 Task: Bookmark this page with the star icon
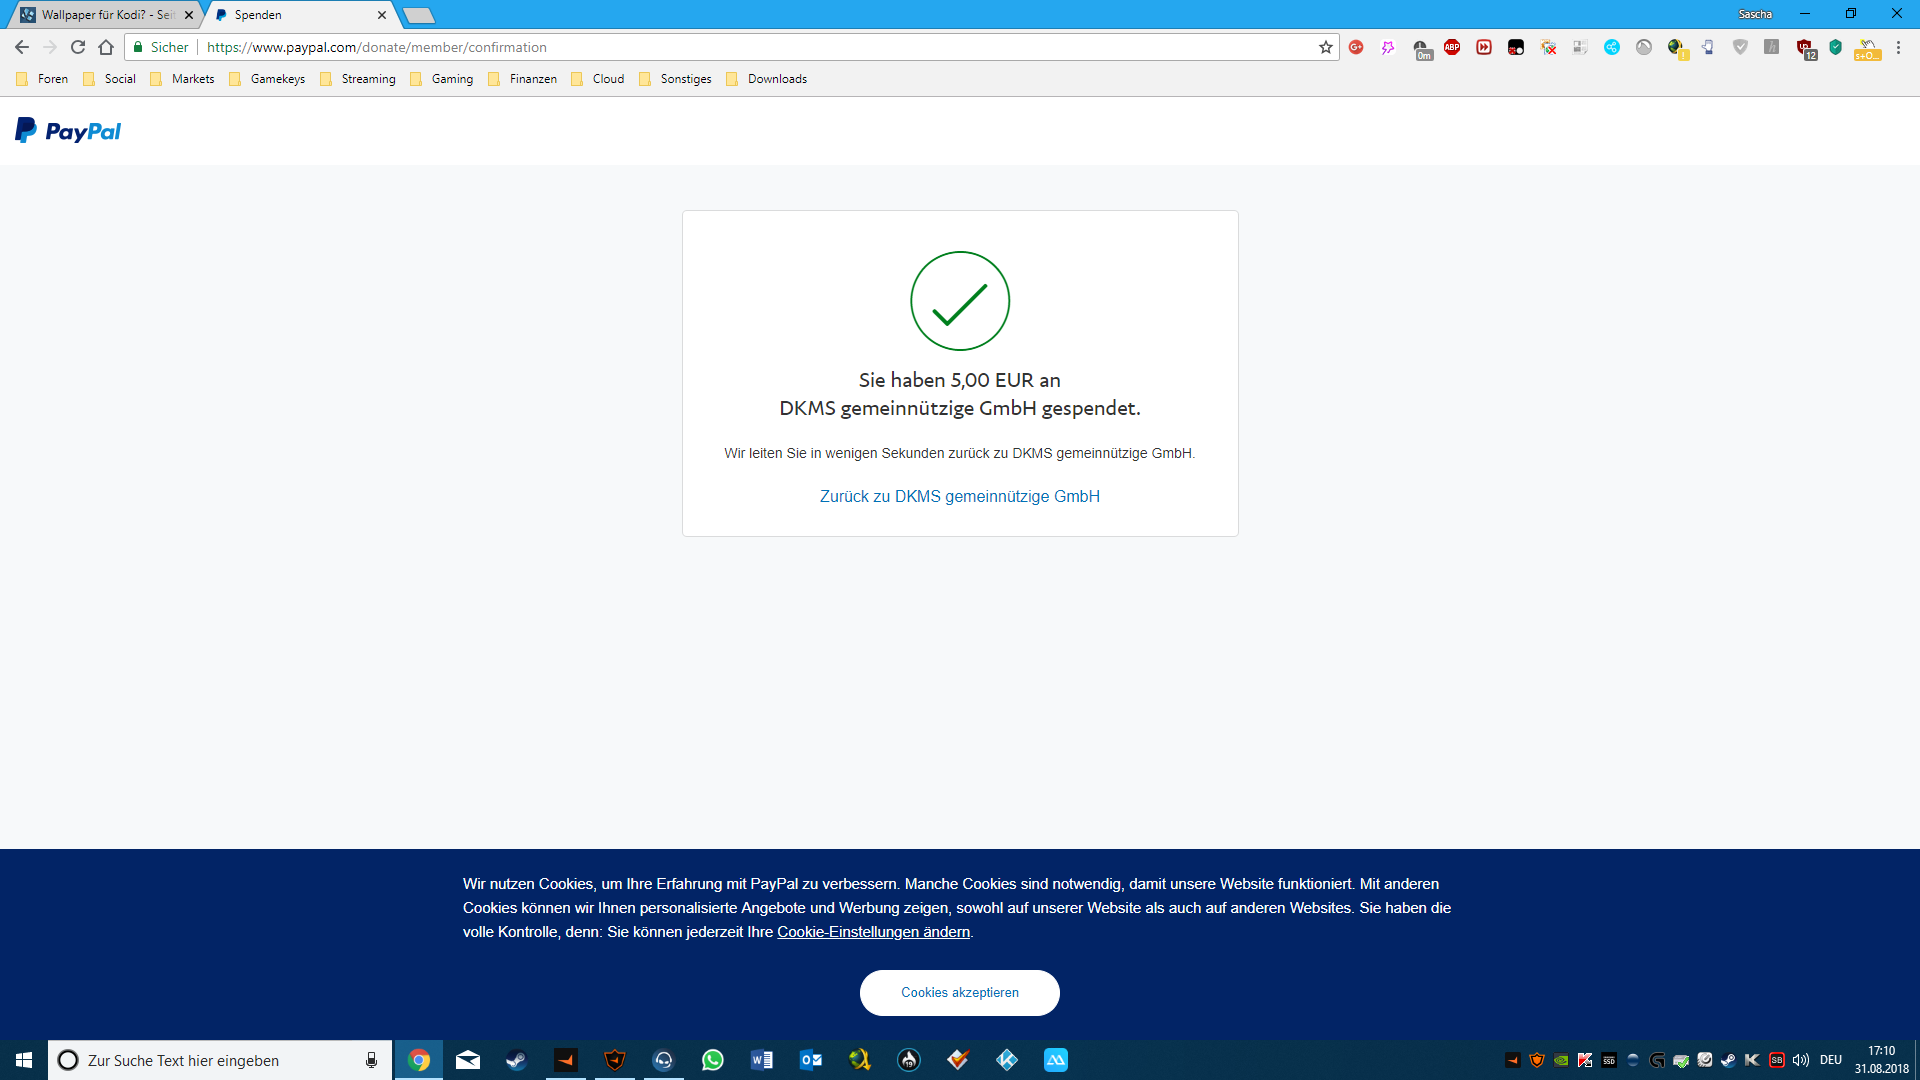click(1326, 47)
